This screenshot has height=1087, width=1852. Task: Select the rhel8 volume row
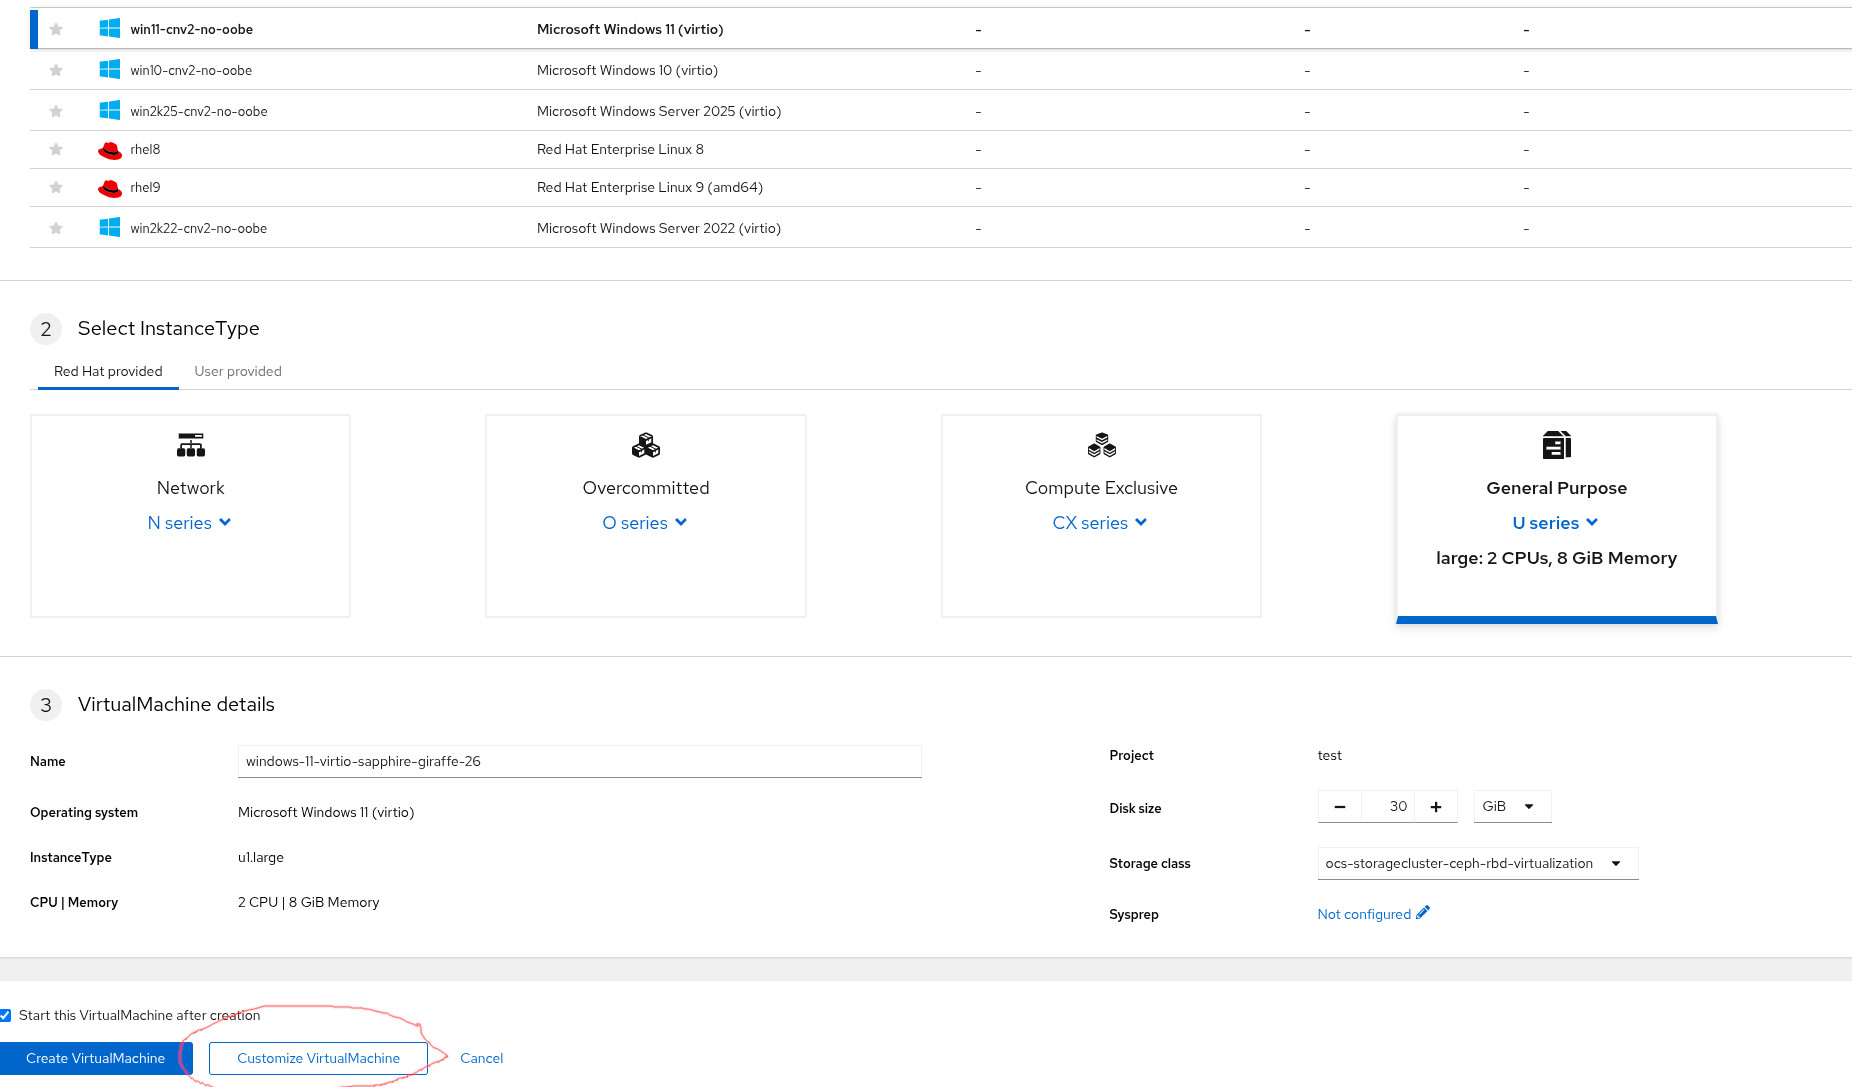point(941,149)
